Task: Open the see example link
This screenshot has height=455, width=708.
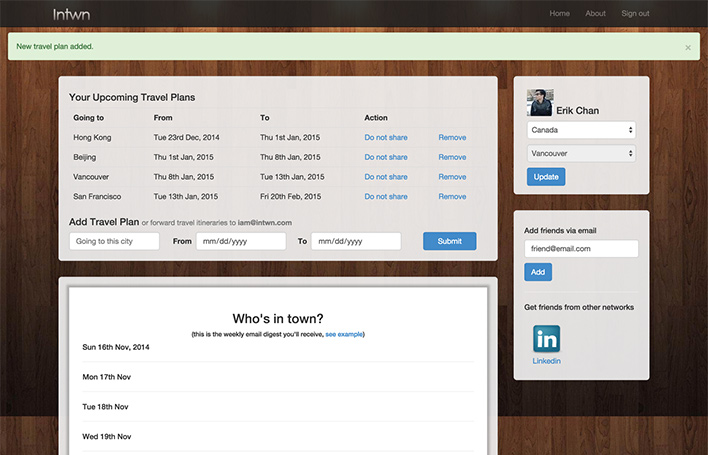Action: 344,334
